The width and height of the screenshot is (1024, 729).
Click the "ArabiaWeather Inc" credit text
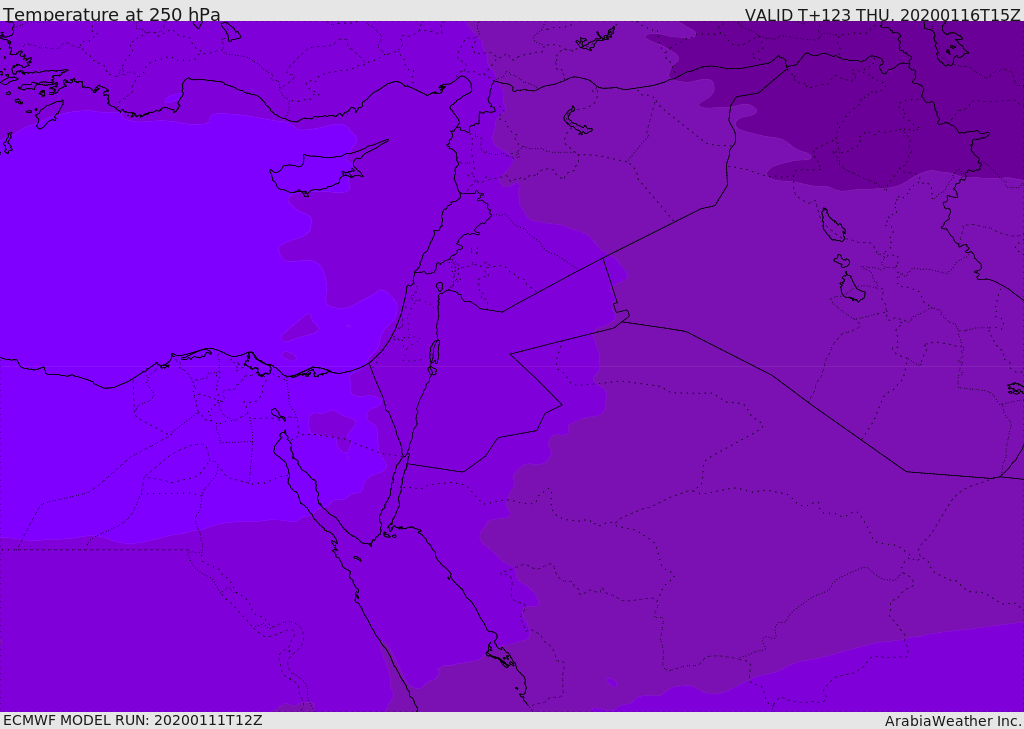[x=952, y=721]
